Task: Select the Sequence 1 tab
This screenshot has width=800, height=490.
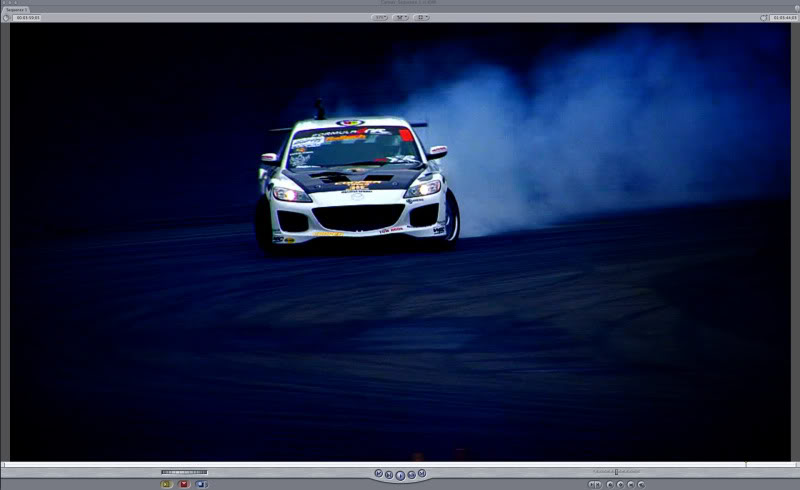Action: pos(16,10)
